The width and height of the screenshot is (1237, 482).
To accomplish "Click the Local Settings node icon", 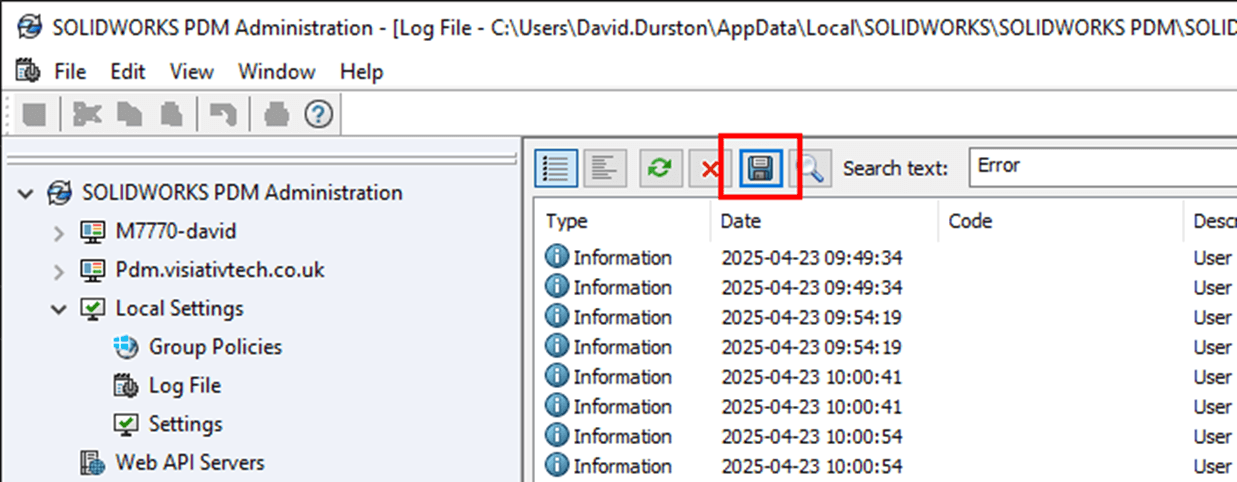I will [x=92, y=309].
